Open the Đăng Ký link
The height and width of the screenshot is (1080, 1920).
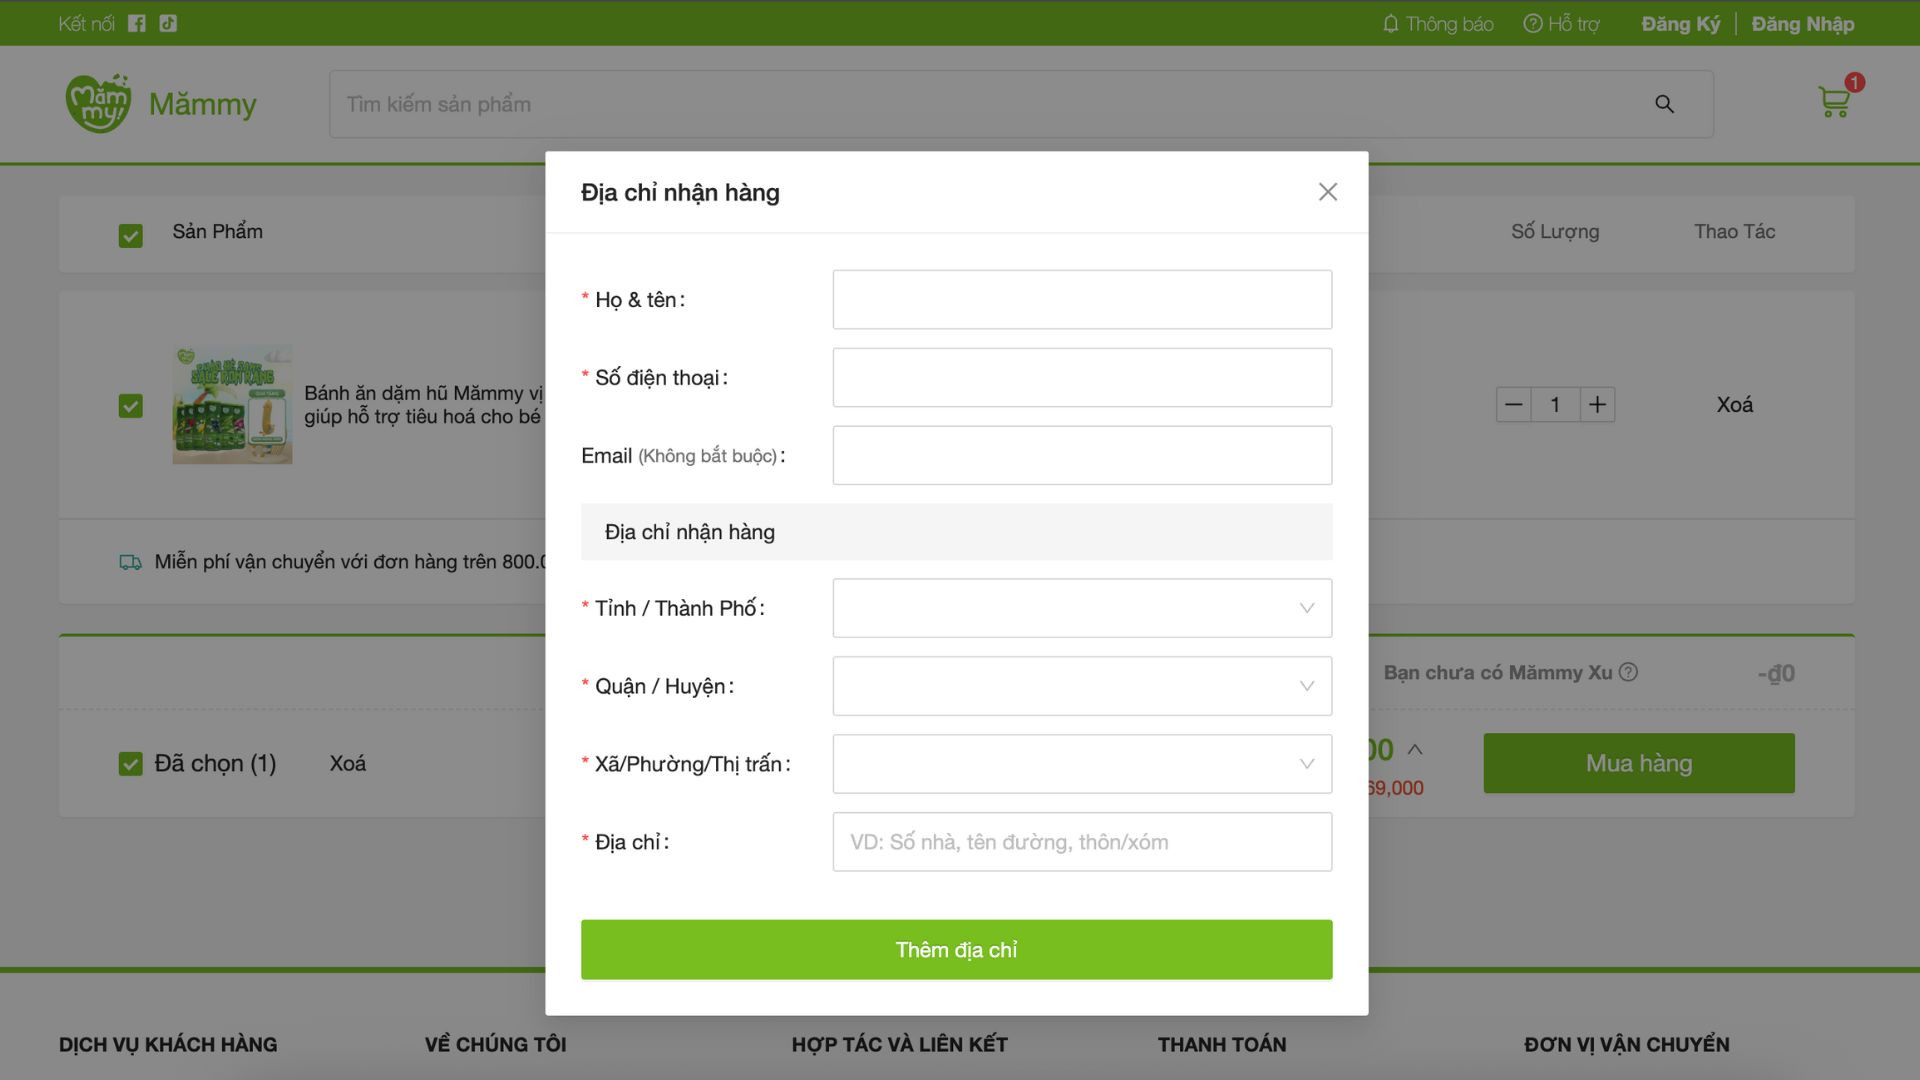coord(1680,24)
